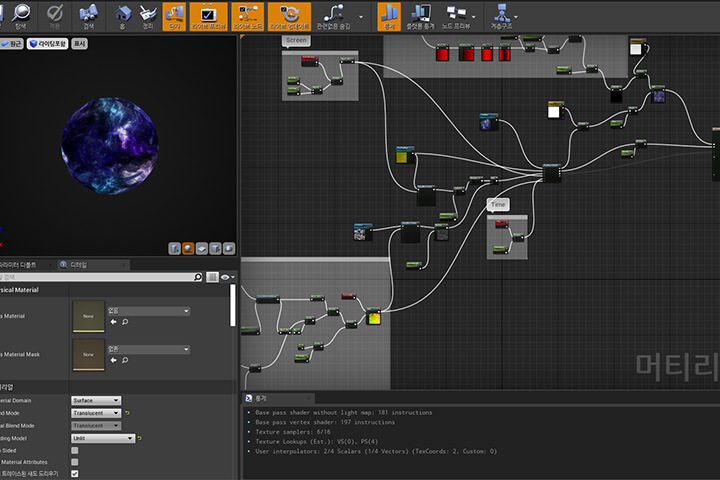Viewport: 720px width, 480px height.
Task: Open the Physical Material asset dropdown
Action: [x=148, y=311]
